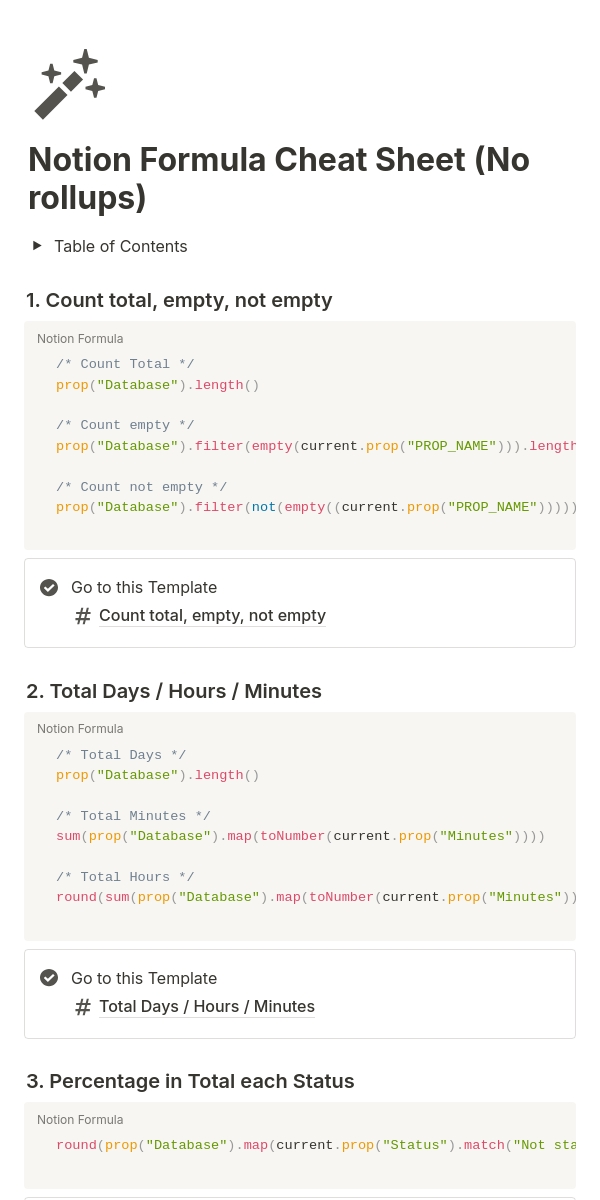
Task: Click the third Notion Formula code caption
Action: pyautogui.click(x=80, y=1120)
